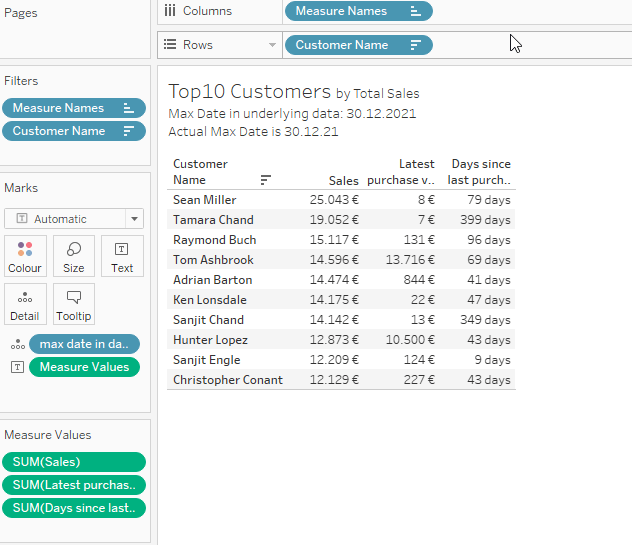Click the Tooltip marks button
632x545 pixels.
click(x=74, y=304)
